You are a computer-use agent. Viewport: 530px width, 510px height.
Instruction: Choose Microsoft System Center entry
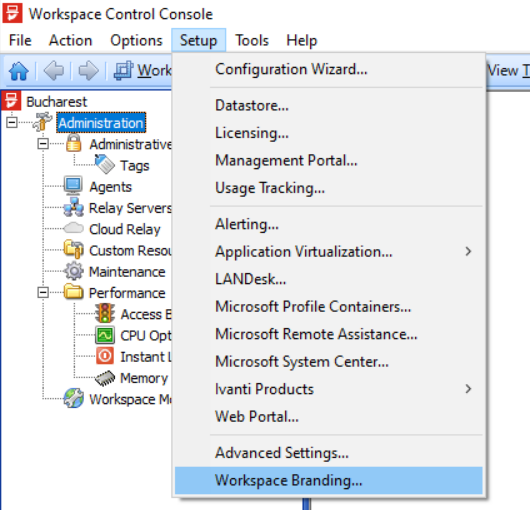[329, 362]
